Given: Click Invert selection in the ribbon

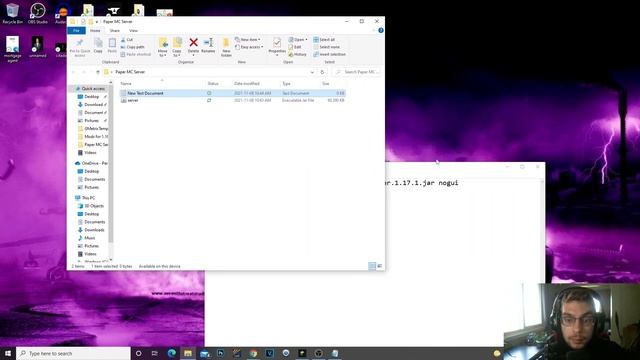Looking at the screenshot, I should coord(329,54).
